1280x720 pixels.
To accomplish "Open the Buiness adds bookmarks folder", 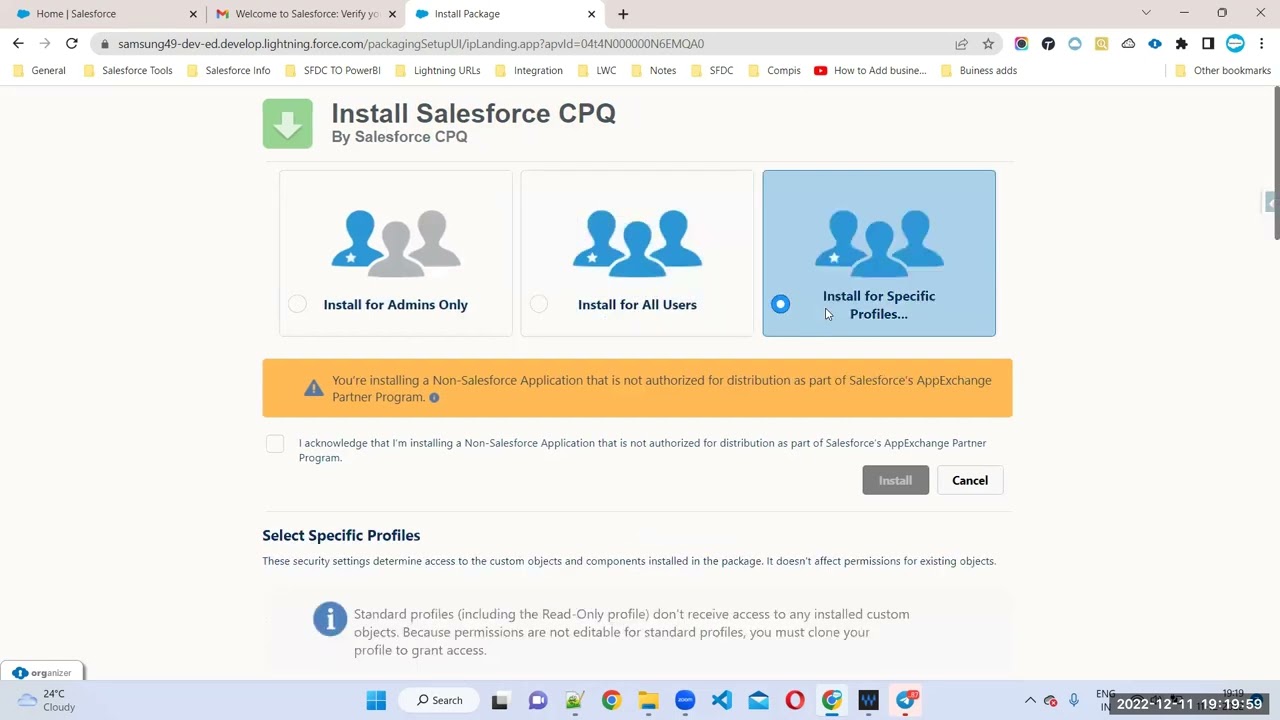I will [979, 71].
